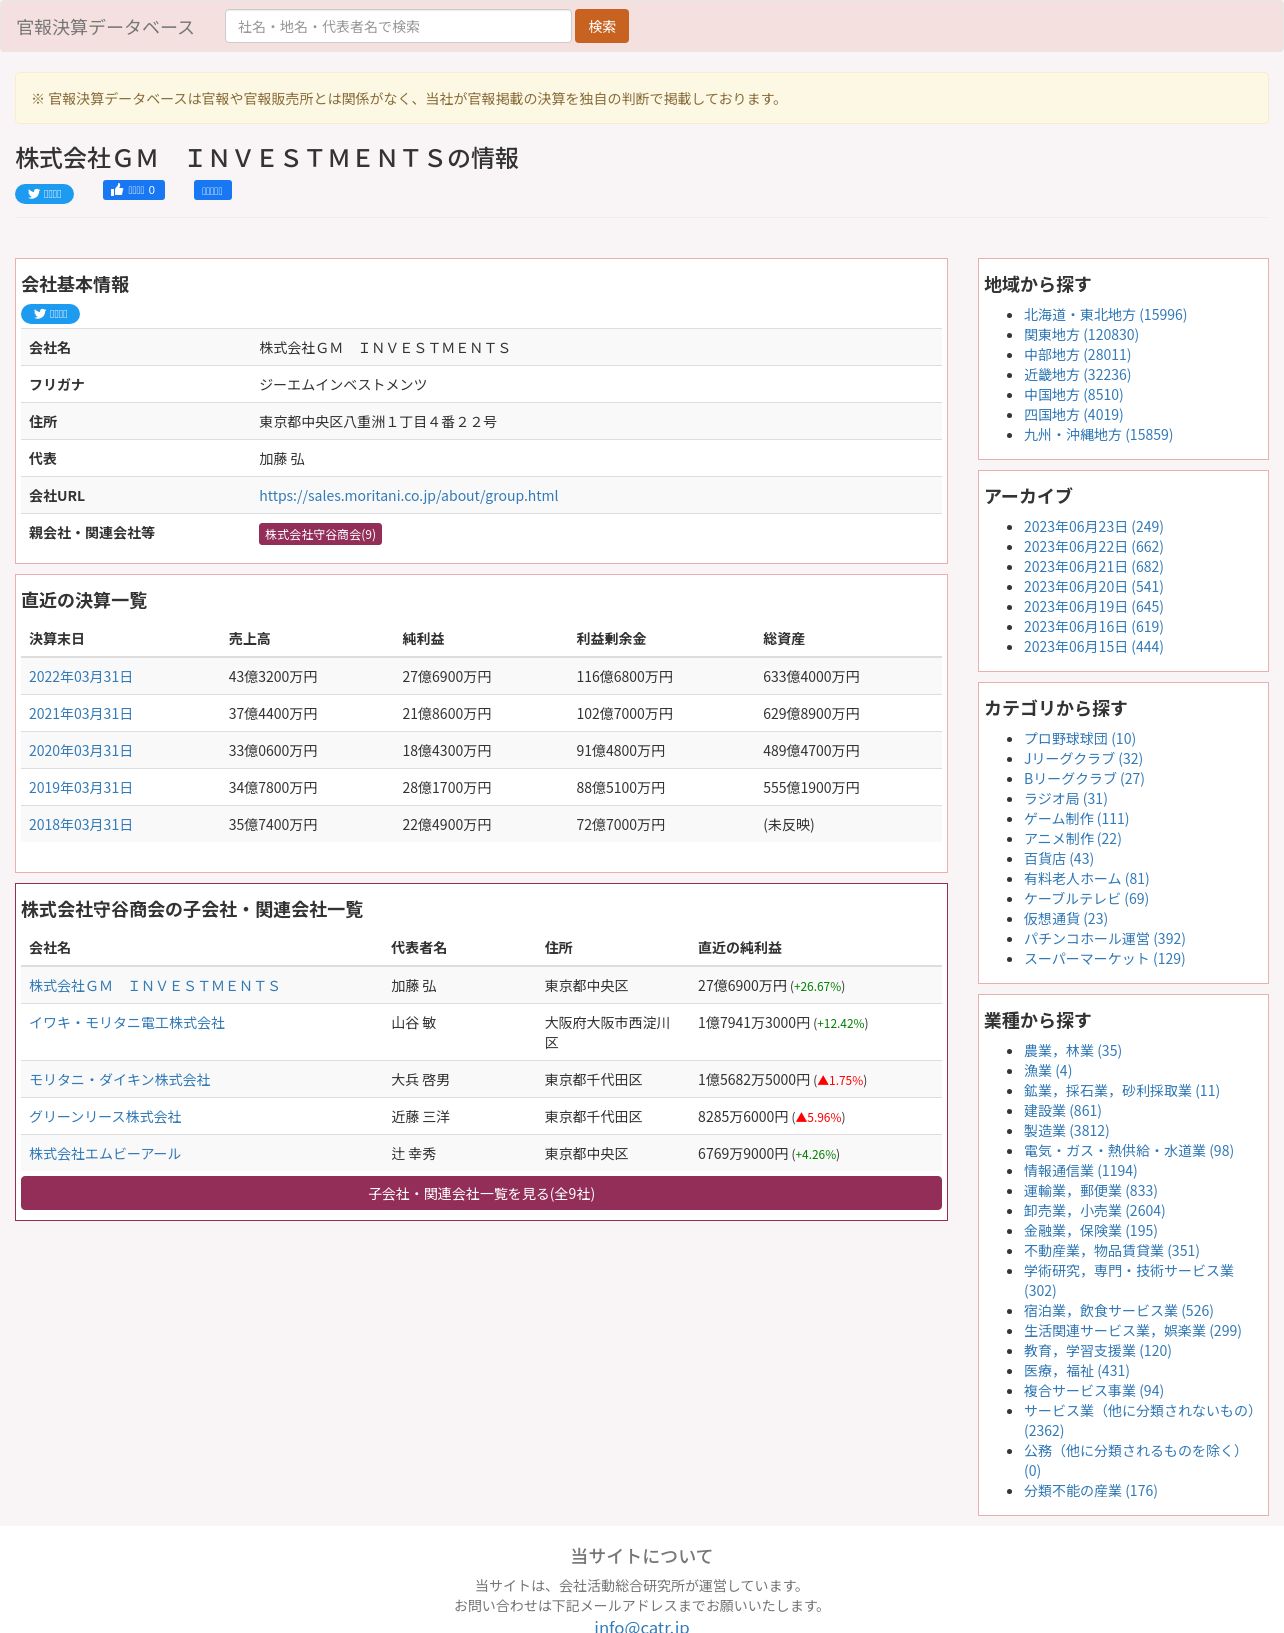
Task: Open 医療，福祉 (431) industry
Action: [1076, 1371]
